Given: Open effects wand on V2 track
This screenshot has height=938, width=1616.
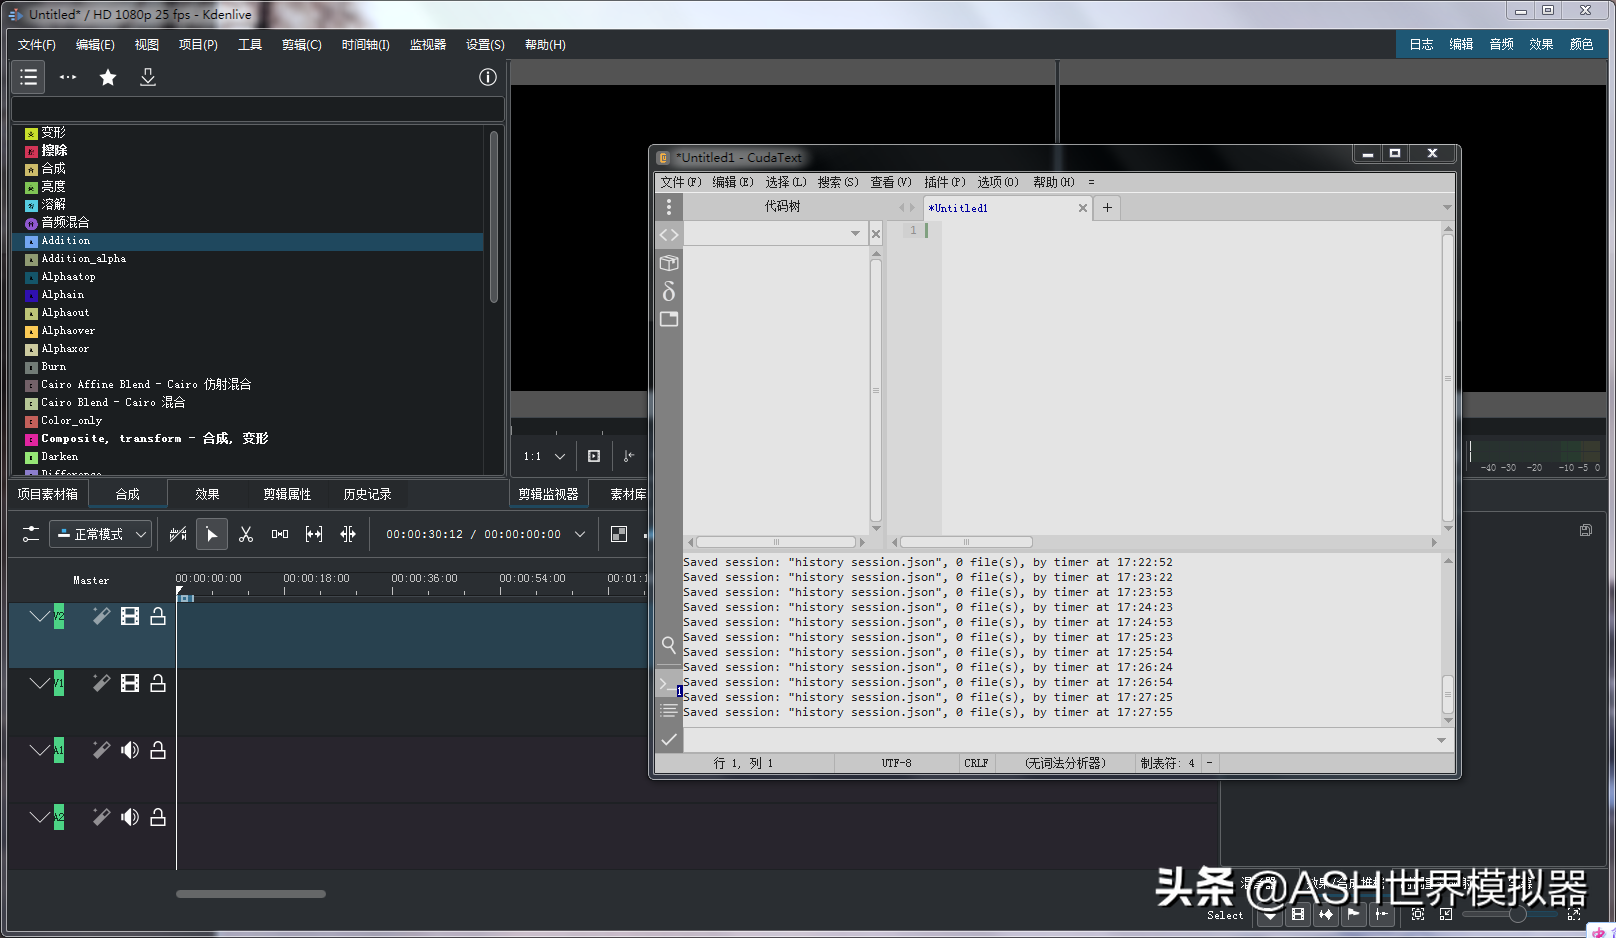Looking at the screenshot, I should pos(101,616).
